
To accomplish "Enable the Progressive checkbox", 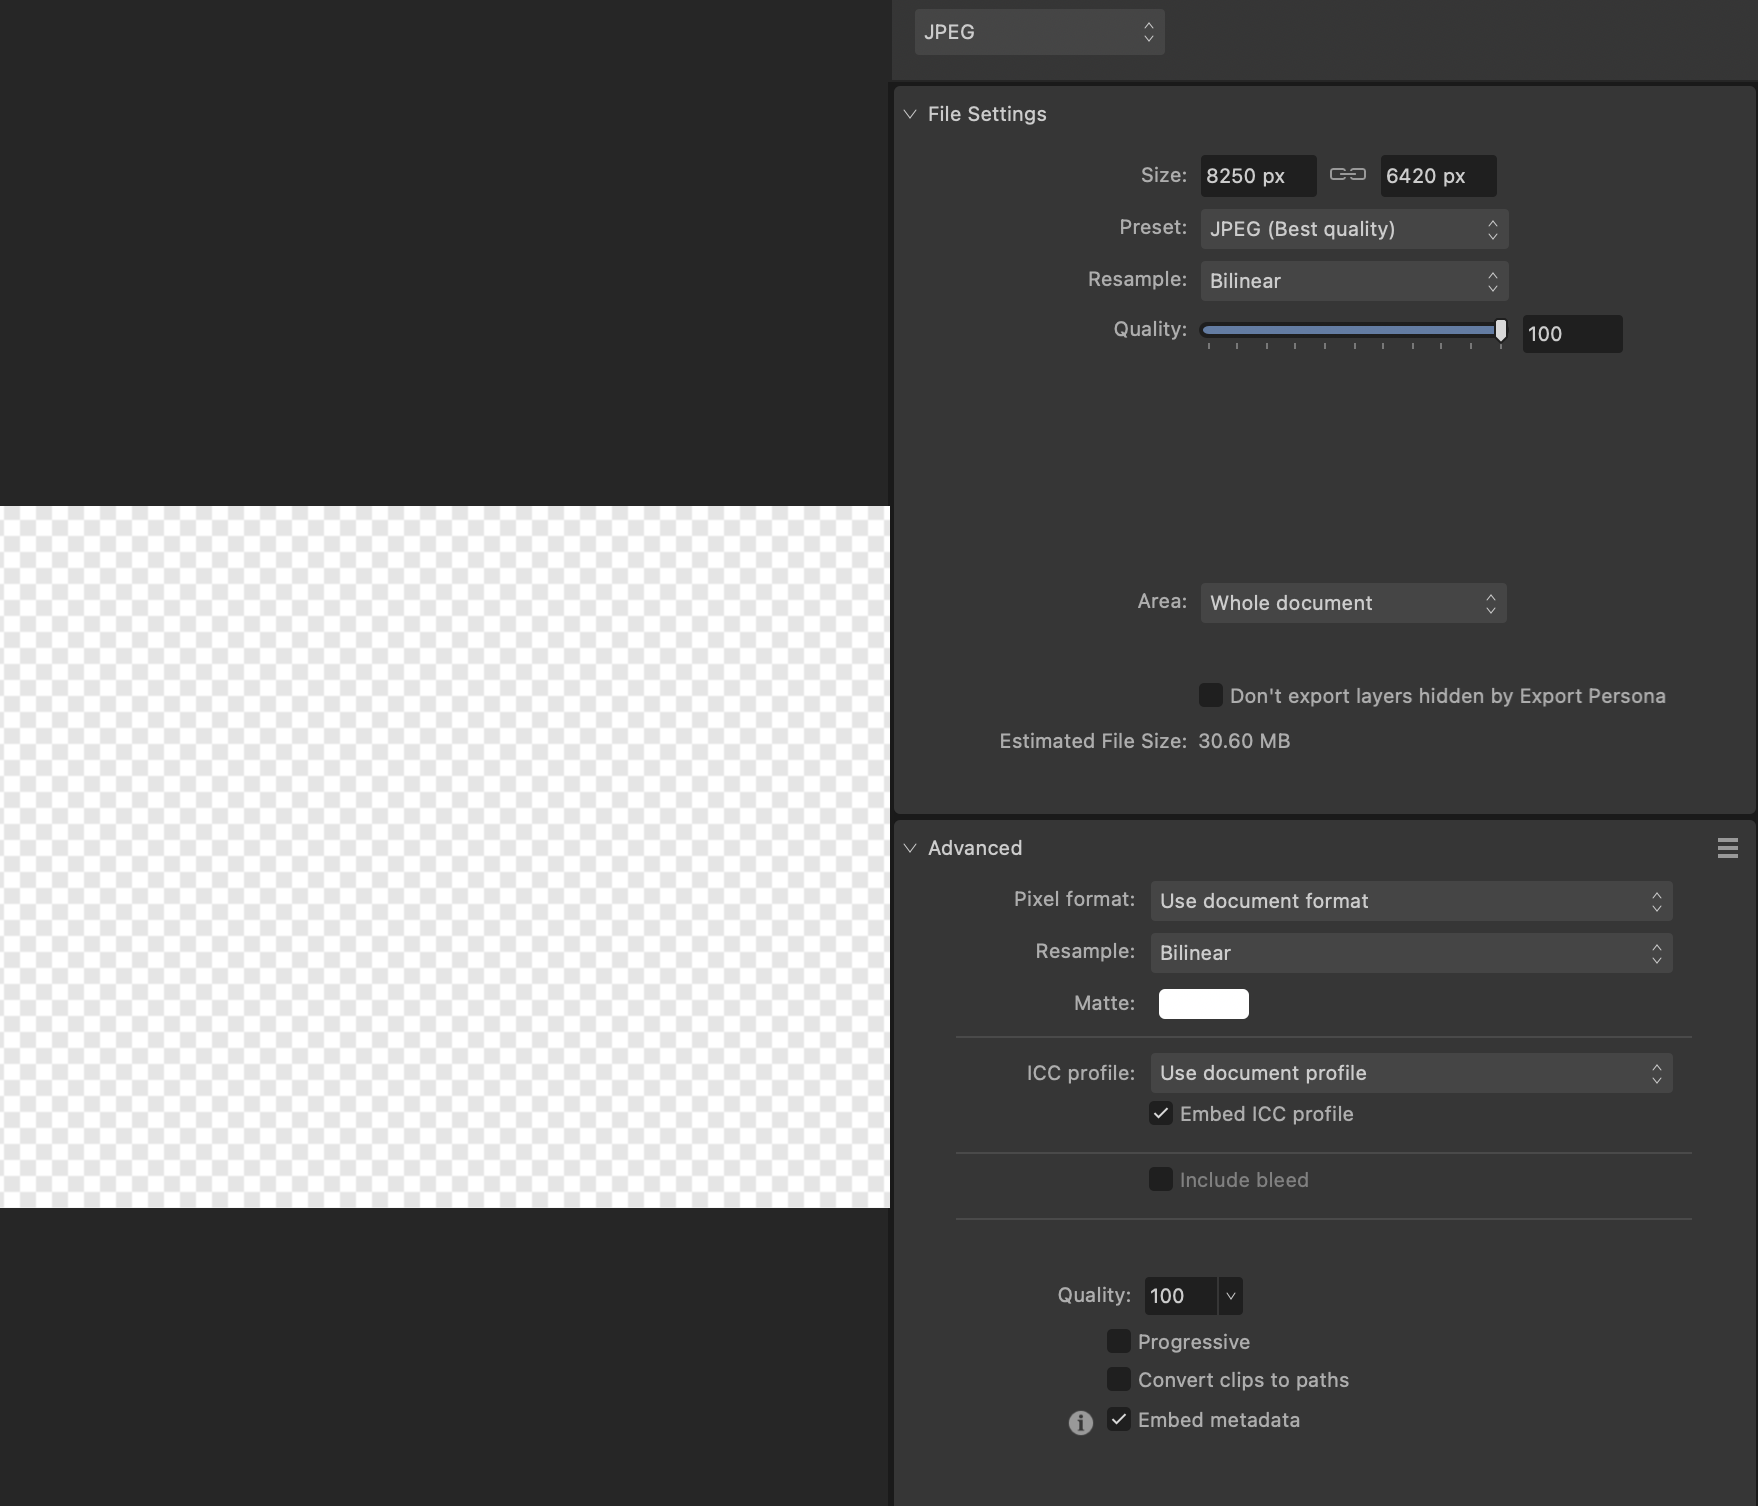I will [x=1118, y=1341].
